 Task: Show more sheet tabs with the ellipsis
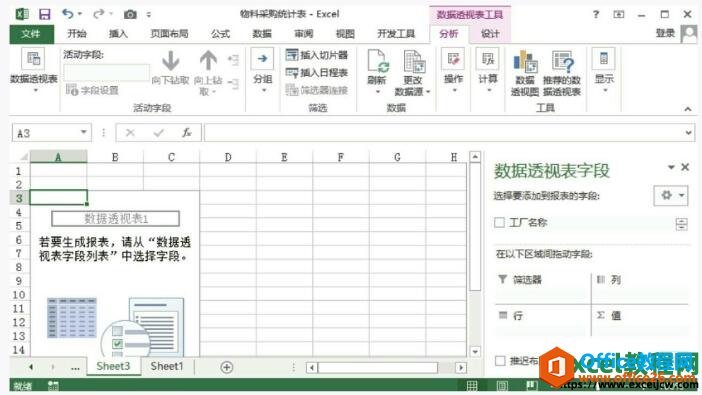(75, 368)
